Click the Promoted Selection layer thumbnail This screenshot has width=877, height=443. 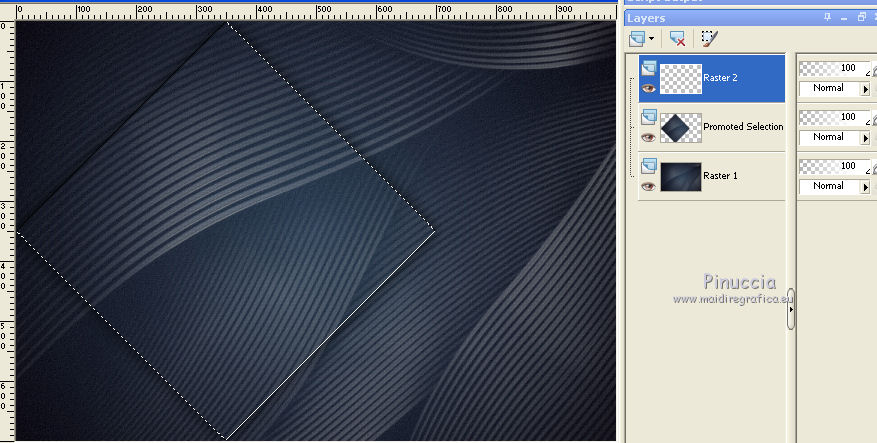tap(681, 127)
